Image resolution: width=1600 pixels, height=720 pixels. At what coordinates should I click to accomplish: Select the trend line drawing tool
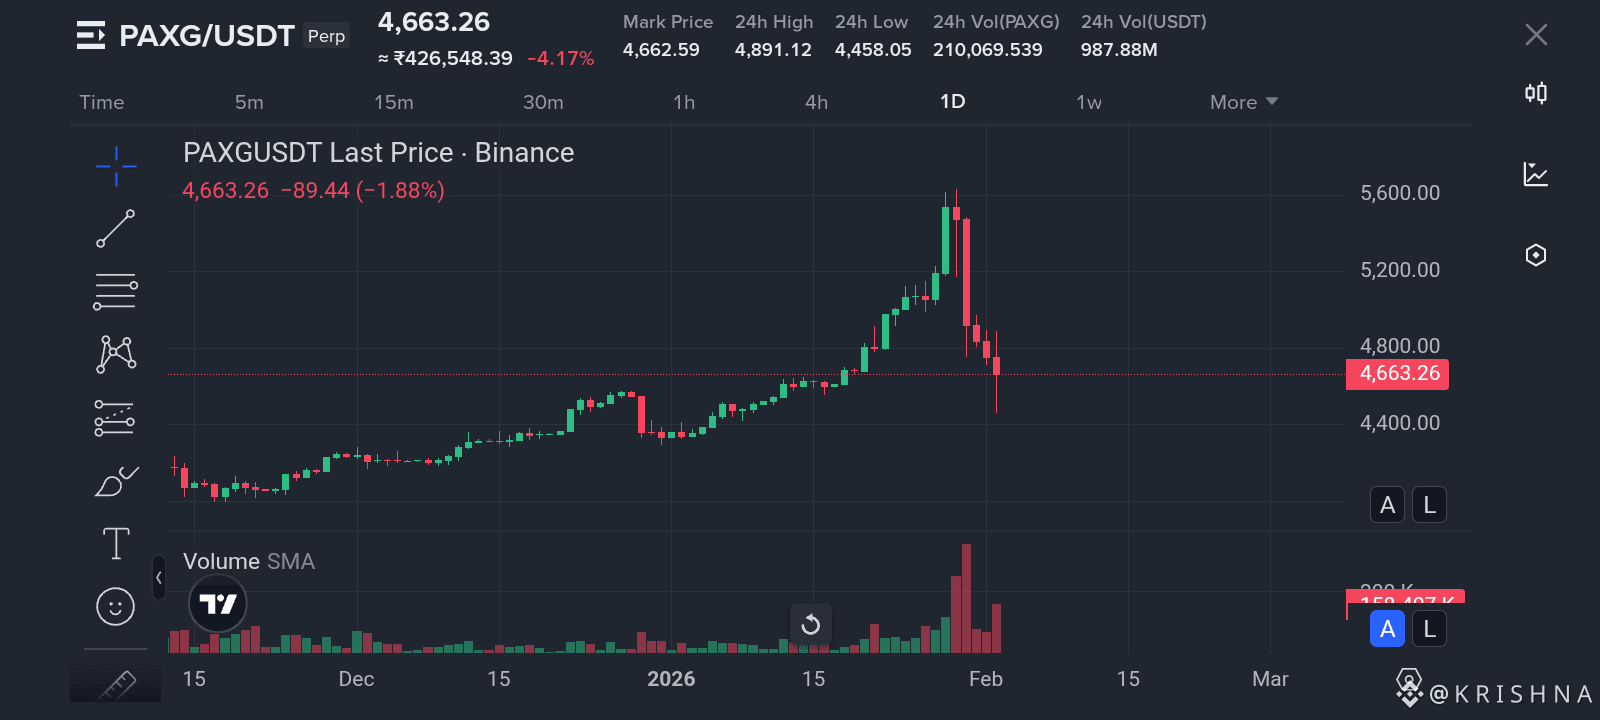[116, 229]
